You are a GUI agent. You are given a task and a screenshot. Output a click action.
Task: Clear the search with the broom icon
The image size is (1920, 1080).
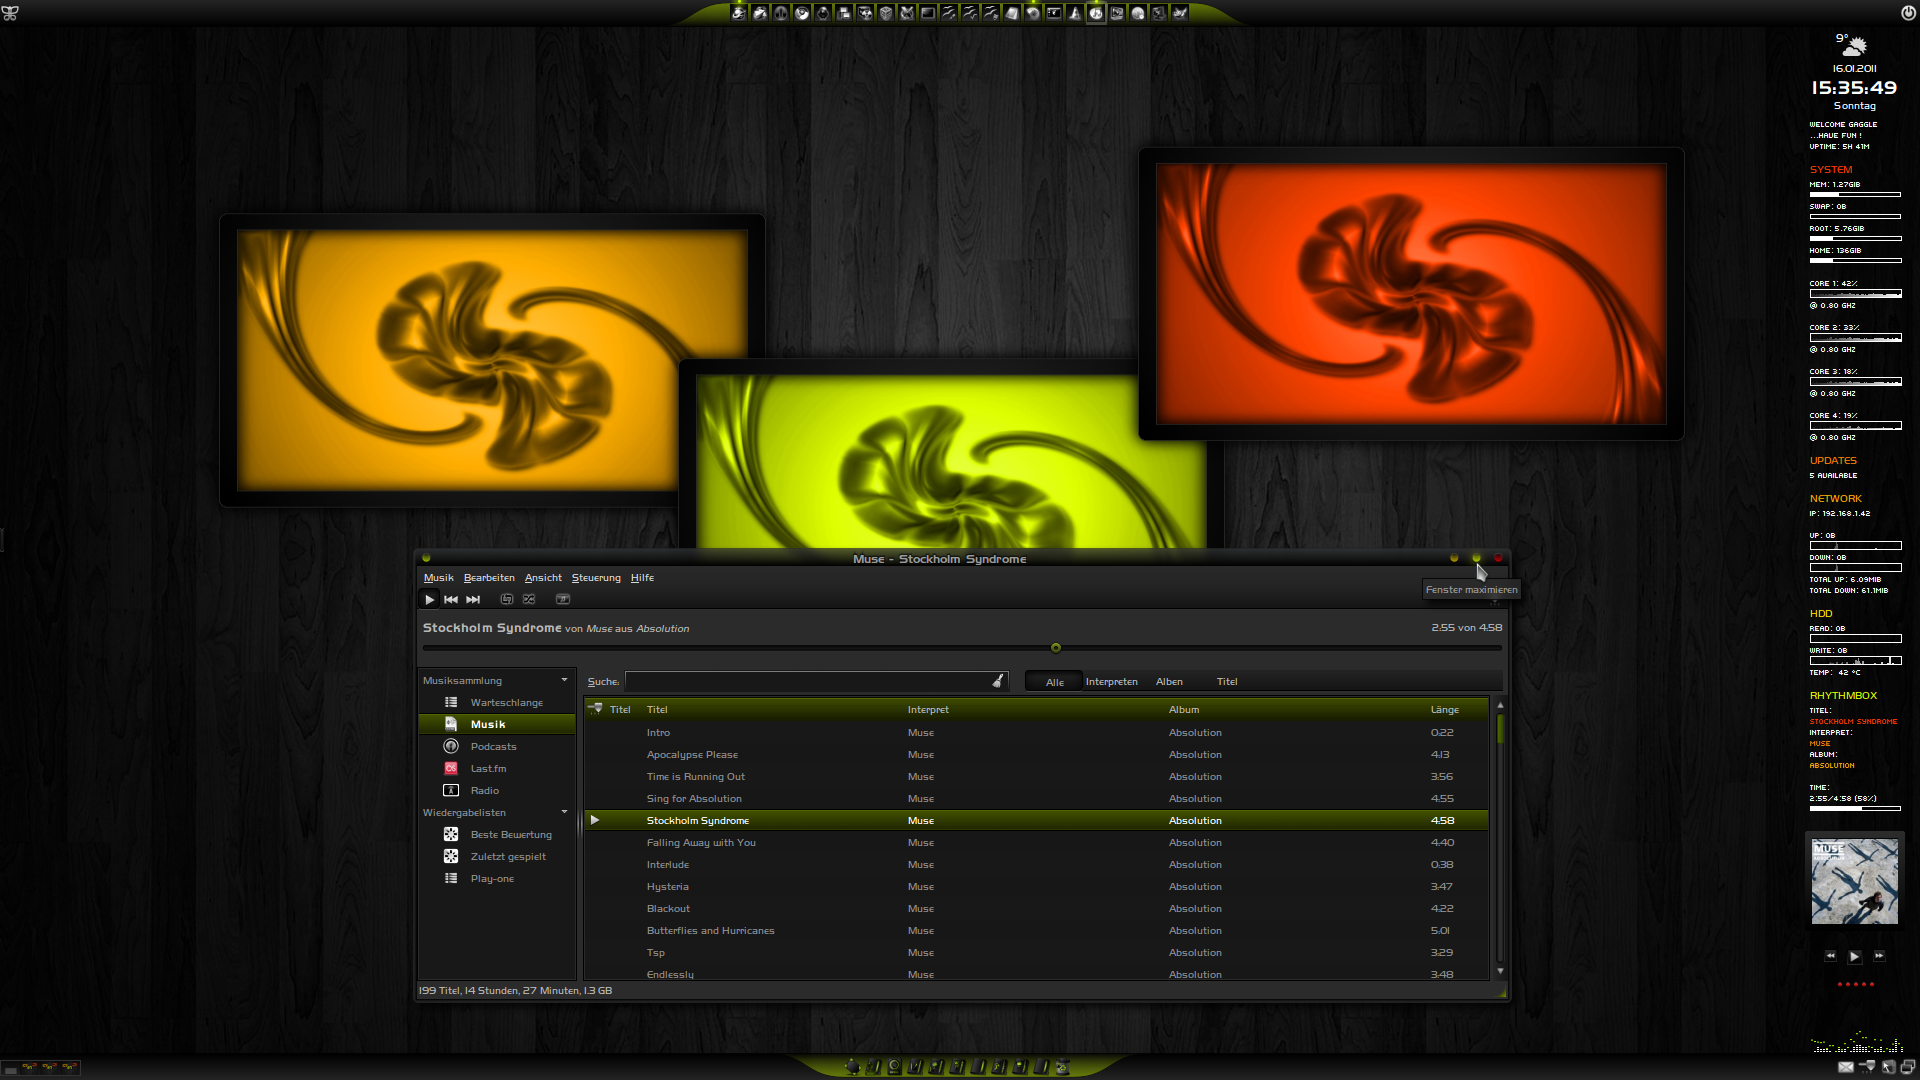998,682
